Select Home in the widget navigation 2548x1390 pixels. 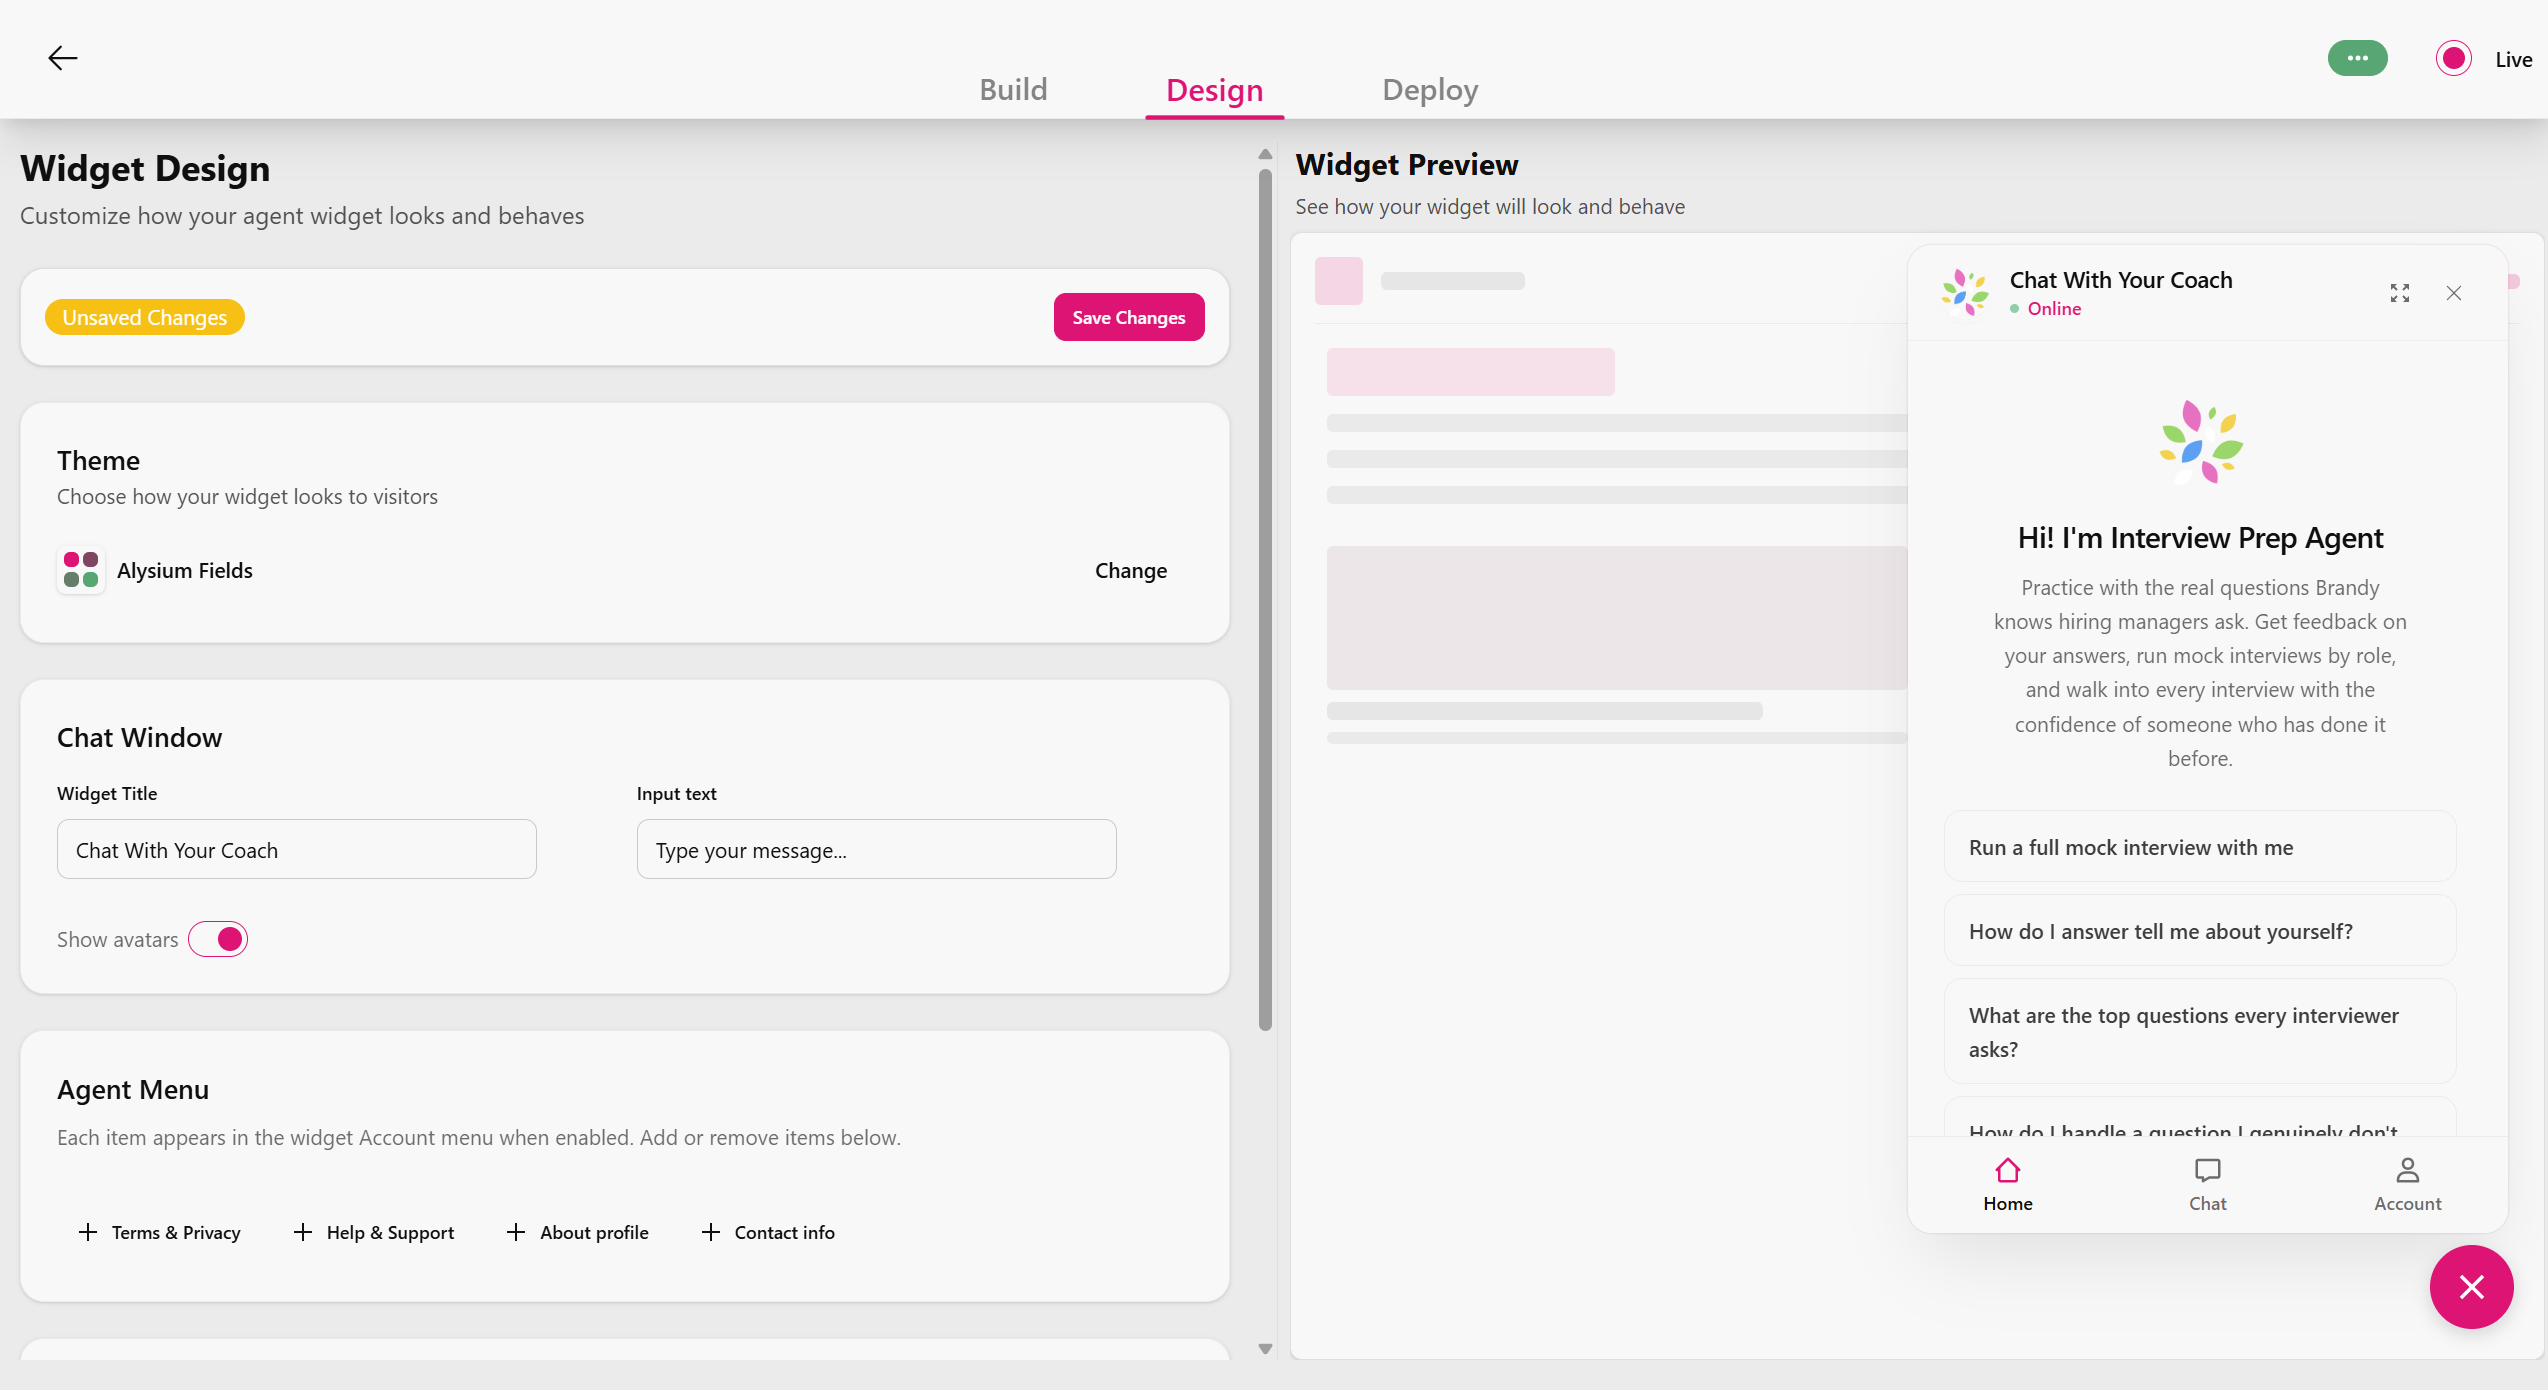coord(2008,1184)
